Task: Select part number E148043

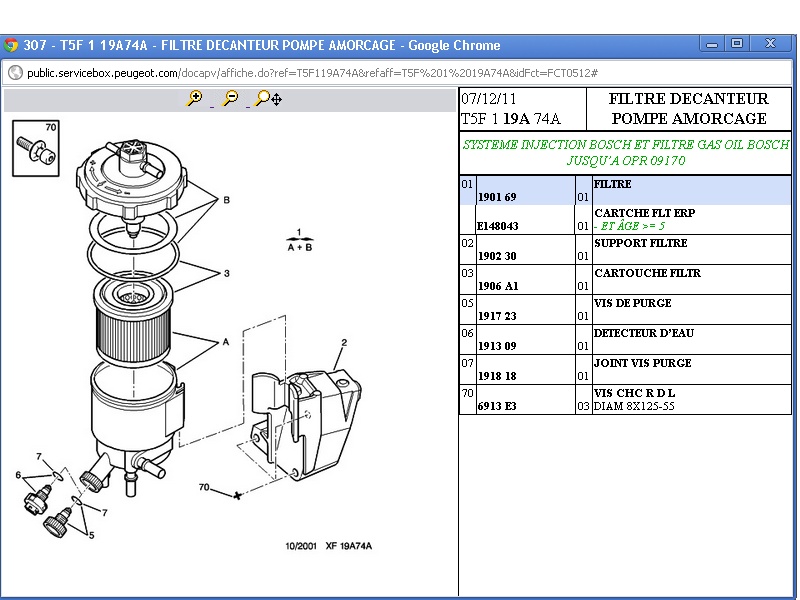Action: tap(497, 226)
